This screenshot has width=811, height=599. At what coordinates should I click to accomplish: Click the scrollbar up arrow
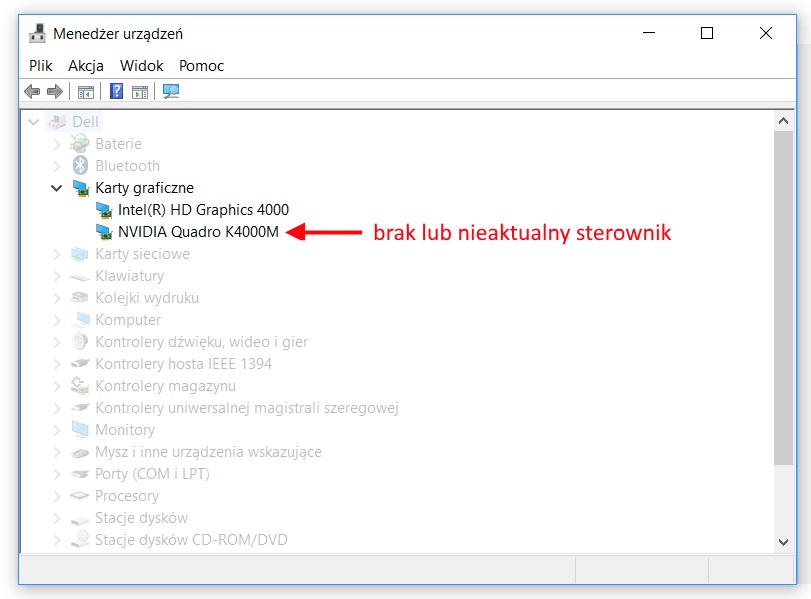[783, 121]
